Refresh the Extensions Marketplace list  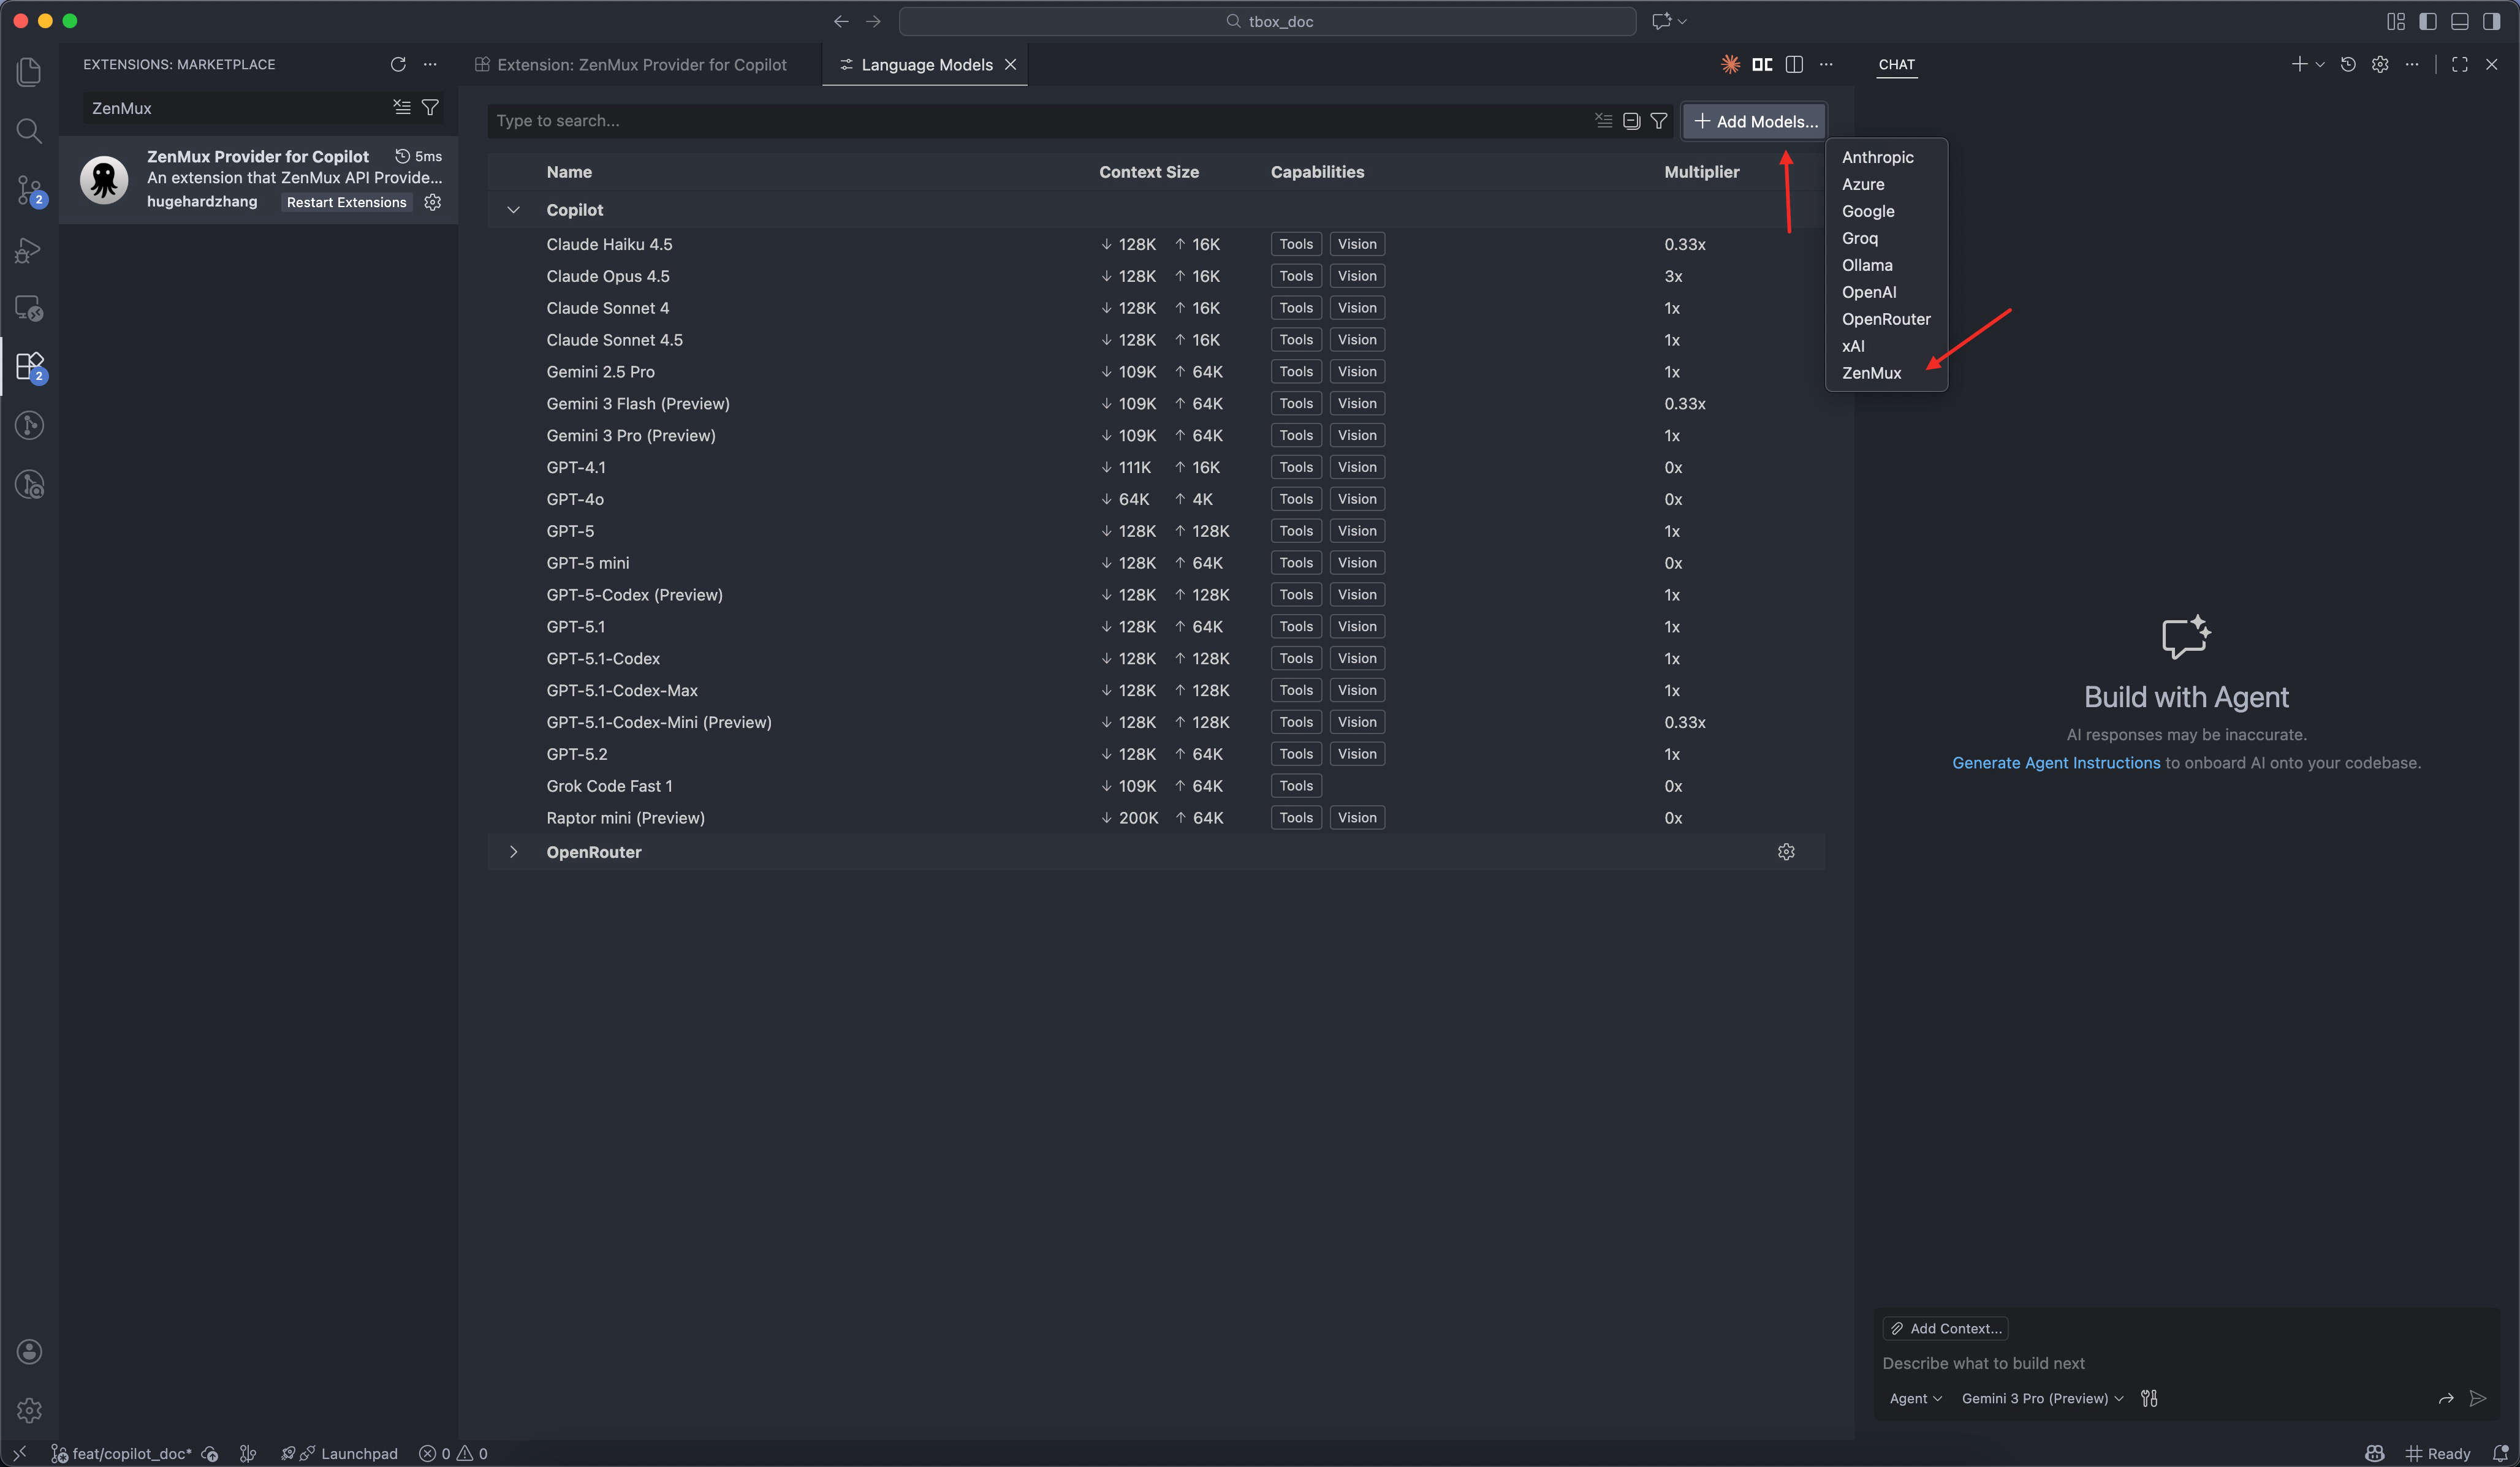(x=398, y=64)
